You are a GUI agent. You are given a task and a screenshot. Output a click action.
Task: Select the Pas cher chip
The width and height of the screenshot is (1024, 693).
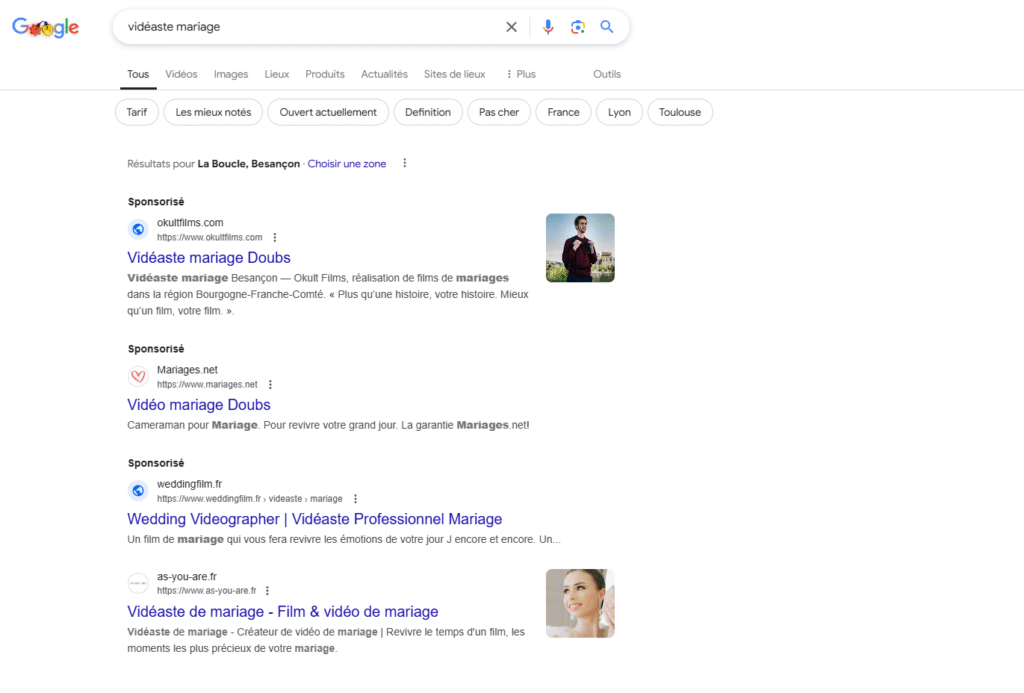click(x=499, y=112)
